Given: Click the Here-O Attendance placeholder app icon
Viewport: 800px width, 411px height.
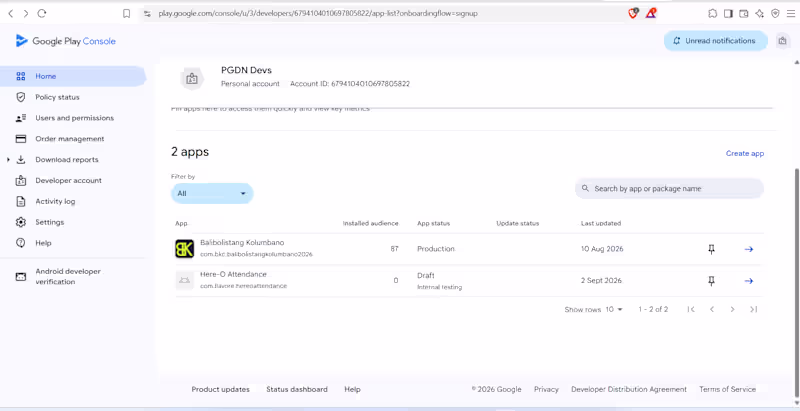Looking at the screenshot, I should [x=185, y=280].
